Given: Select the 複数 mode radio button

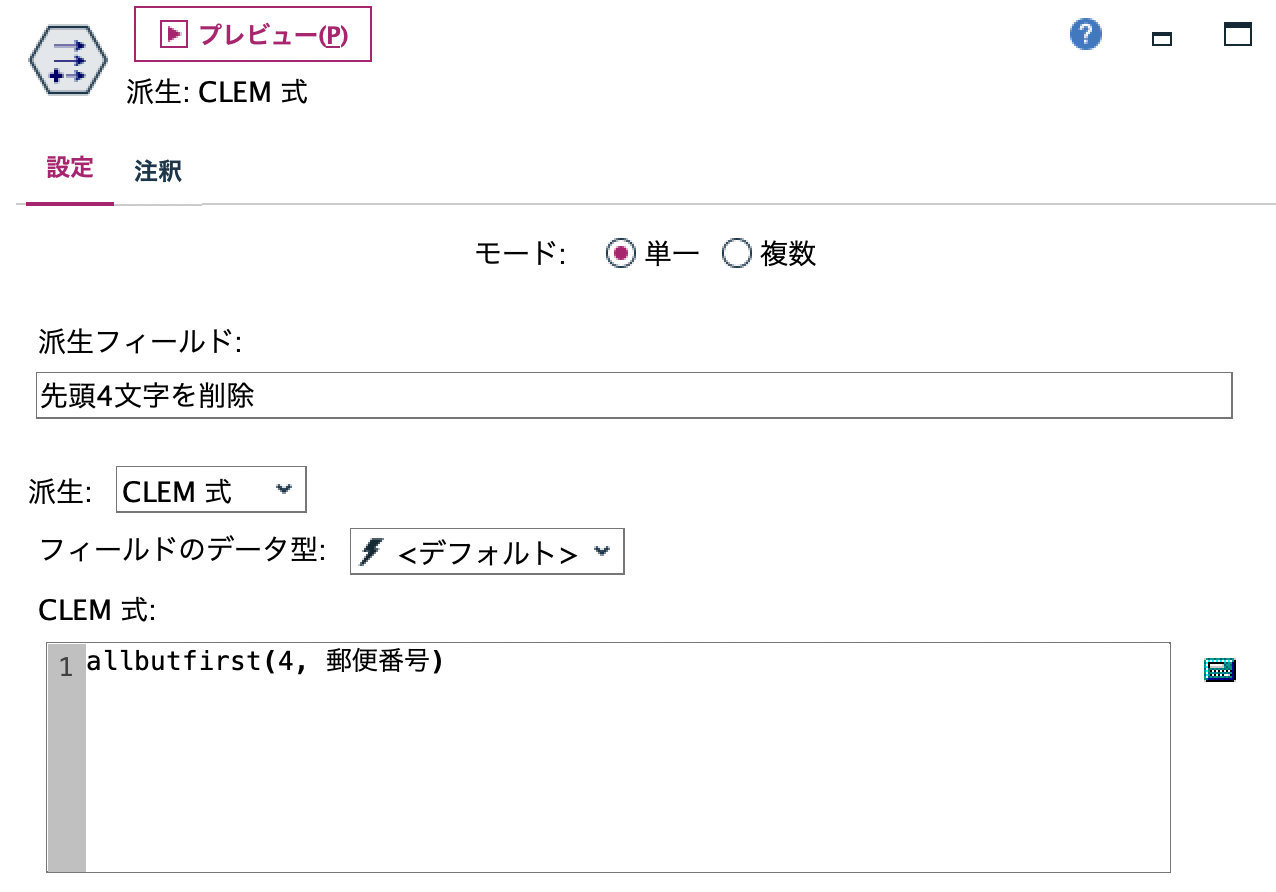Looking at the screenshot, I should [737, 254].
